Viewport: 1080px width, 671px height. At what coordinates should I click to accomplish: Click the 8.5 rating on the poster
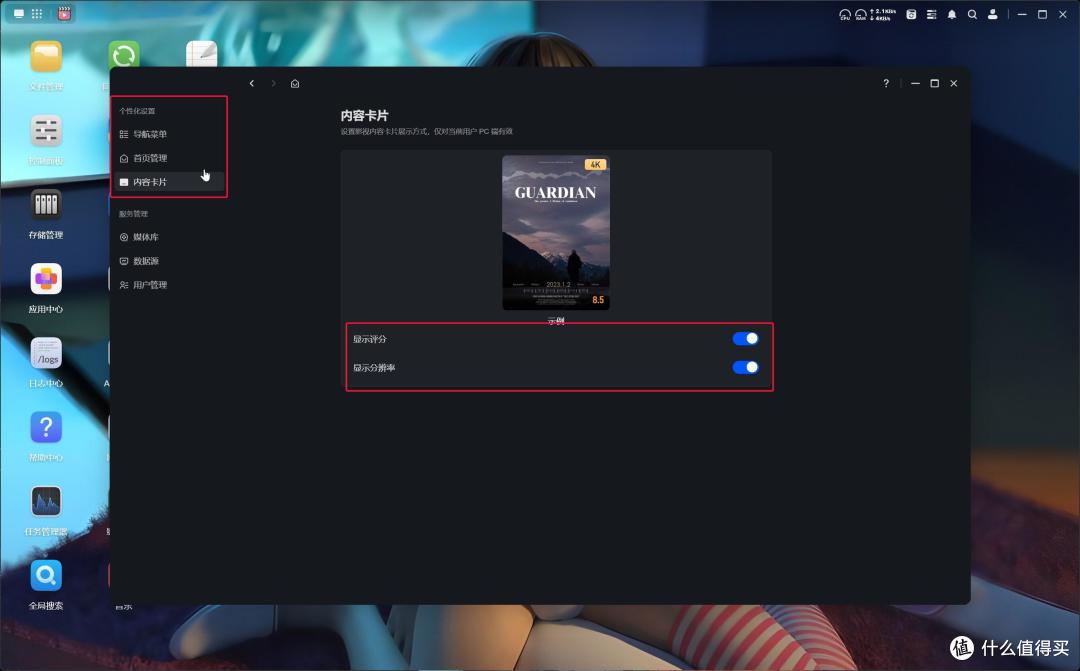pos(598,300)
